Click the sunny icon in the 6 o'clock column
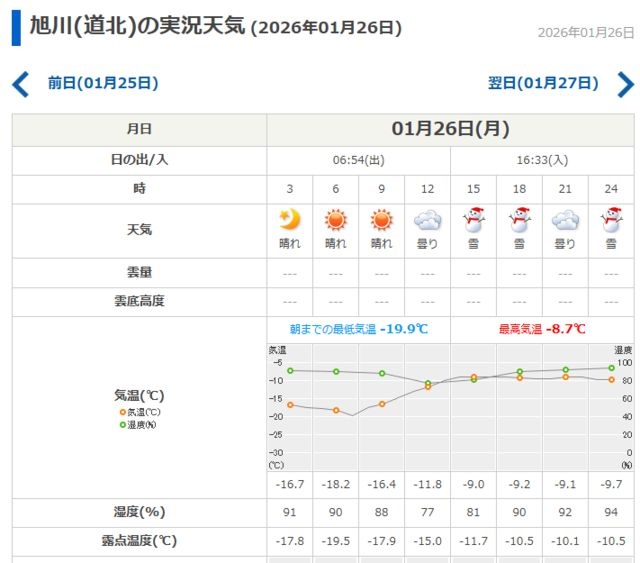Image resolution: width=640 pixels, height=563 pixels. coord(335,220)
